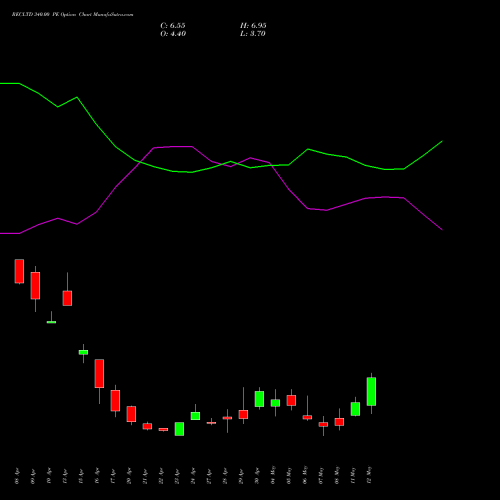Click the '16 Apr' date label
The width and height of the screenshot is (500, 500).
pyautogui.click(x=97, y=476)
